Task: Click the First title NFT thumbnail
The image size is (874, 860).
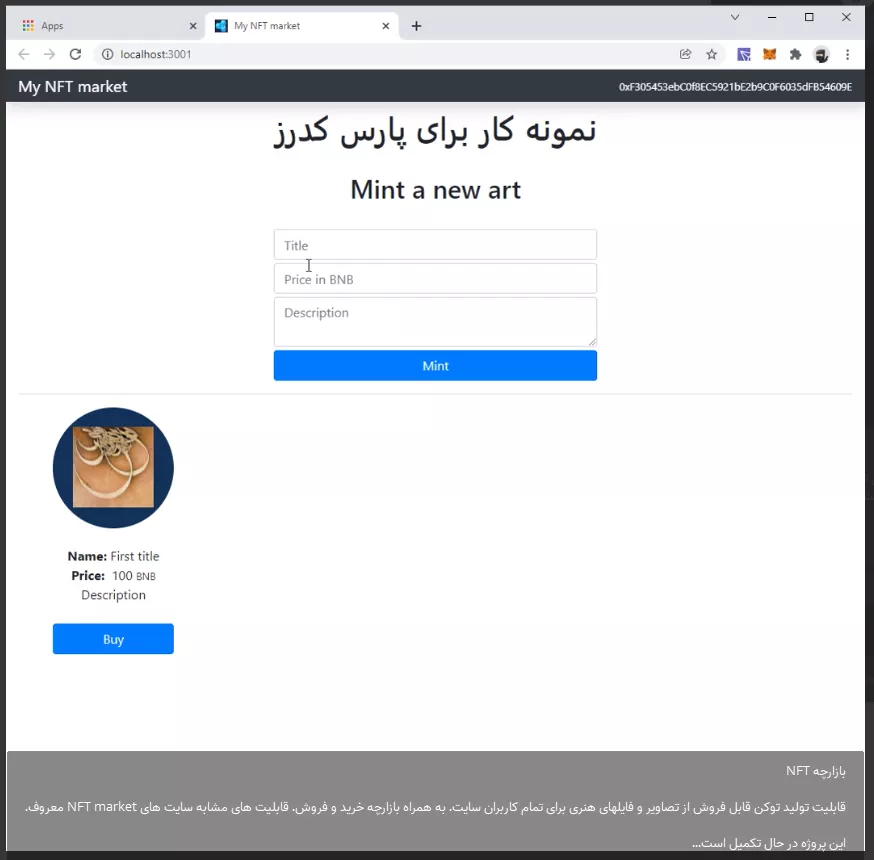Action: pos(113,468)
